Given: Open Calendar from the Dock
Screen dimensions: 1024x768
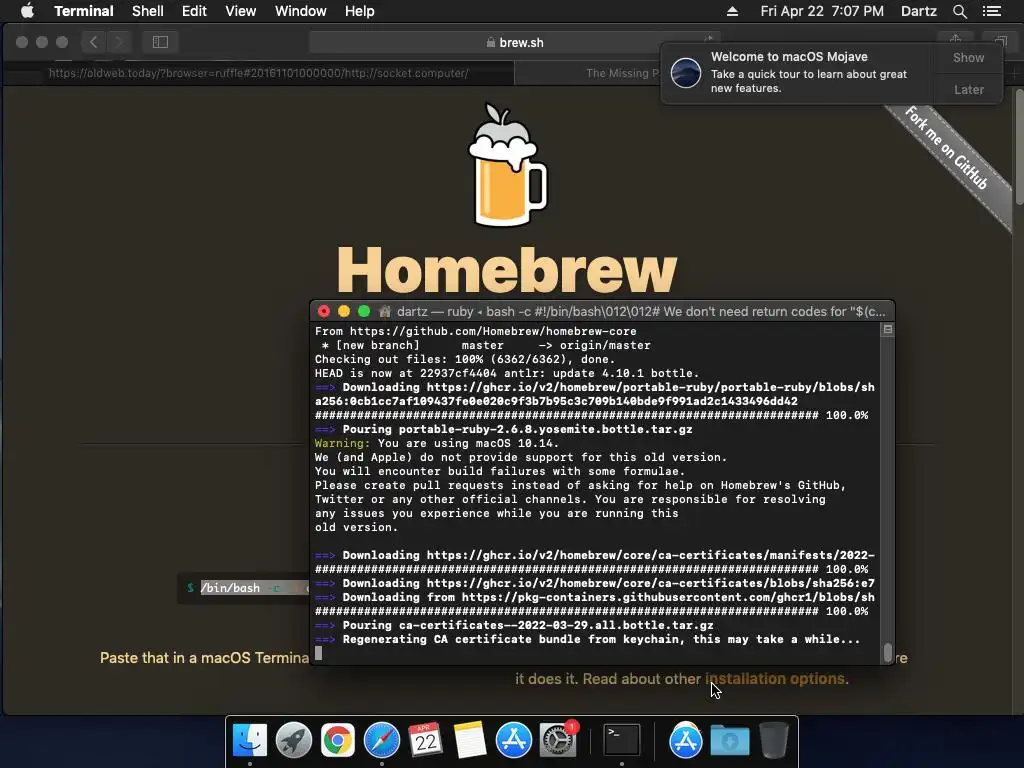Looking at the screenshot, I should point(425,740).
